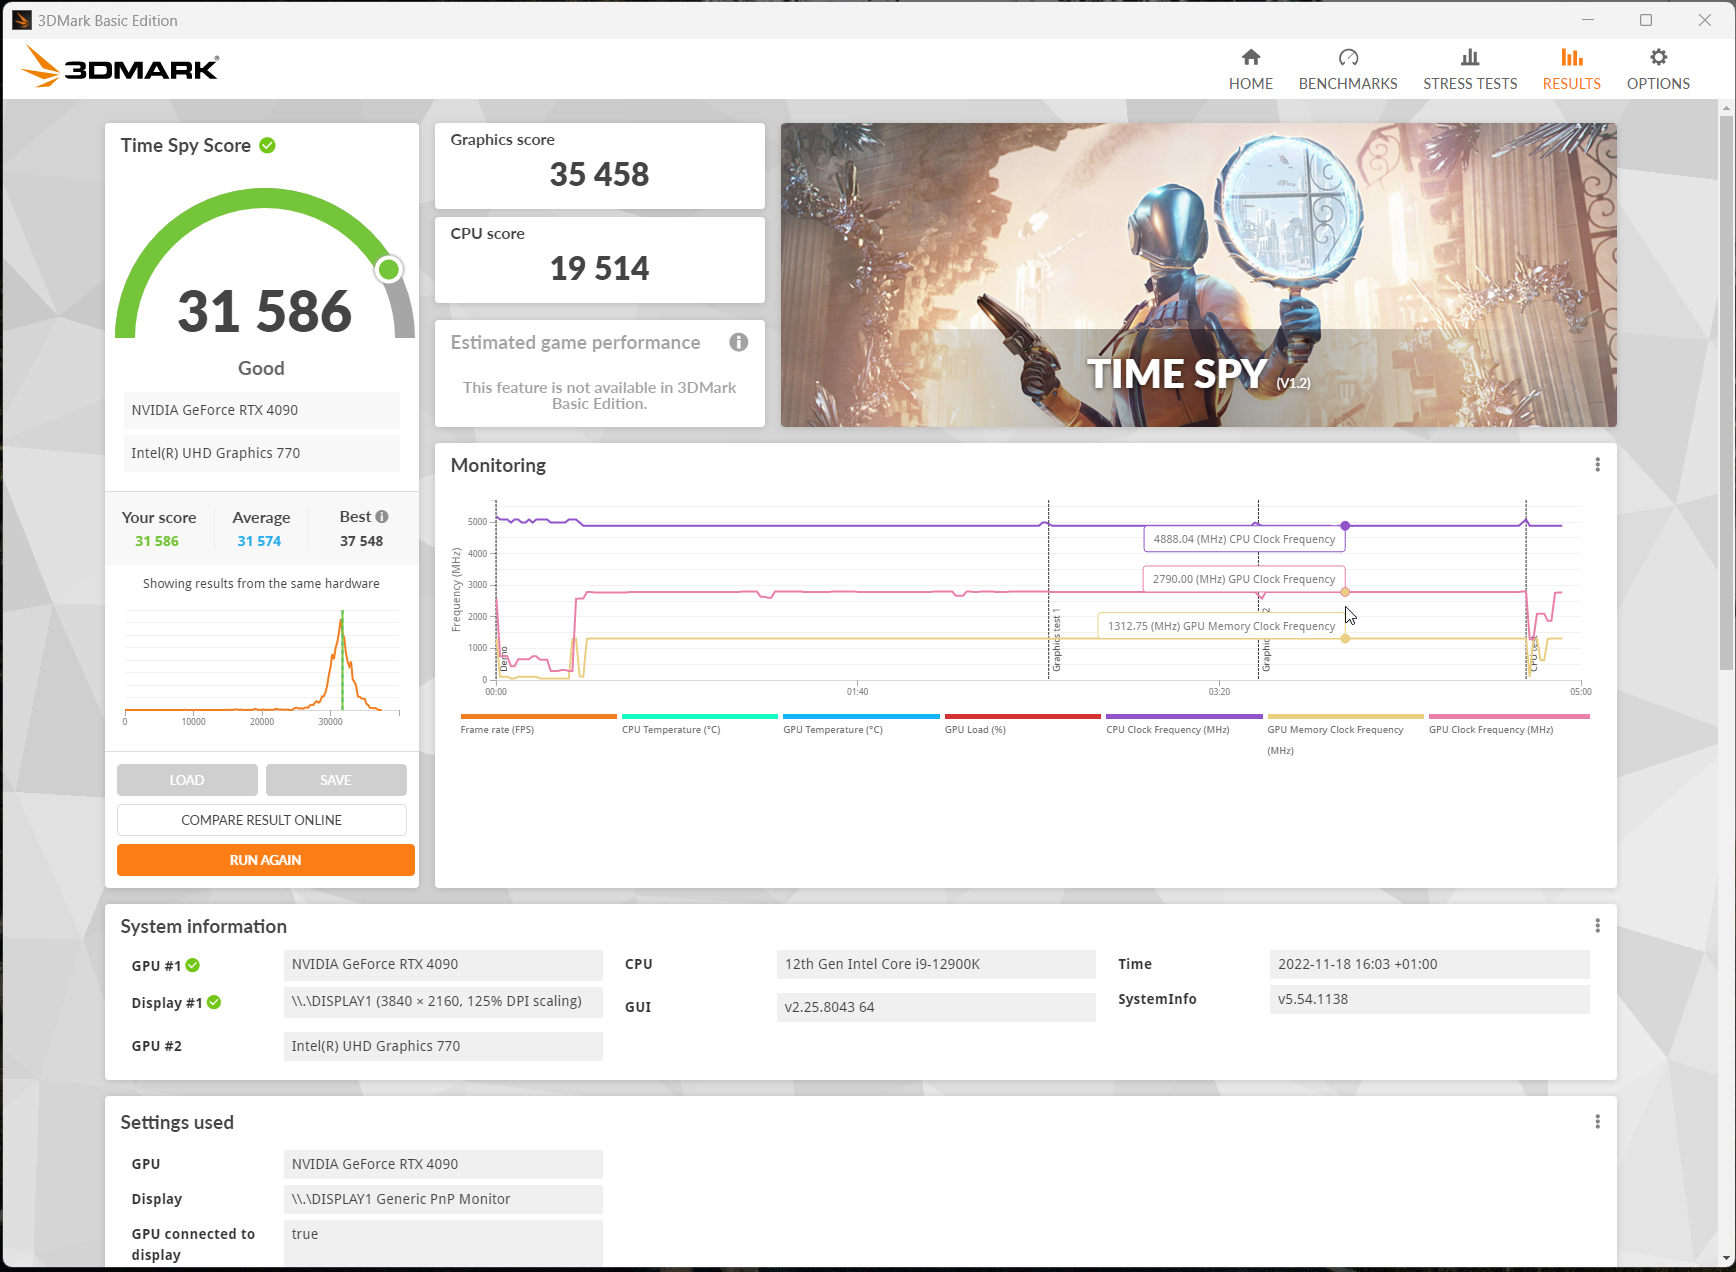
Task: Click the Best score info icon
Action: coord(382,517)
